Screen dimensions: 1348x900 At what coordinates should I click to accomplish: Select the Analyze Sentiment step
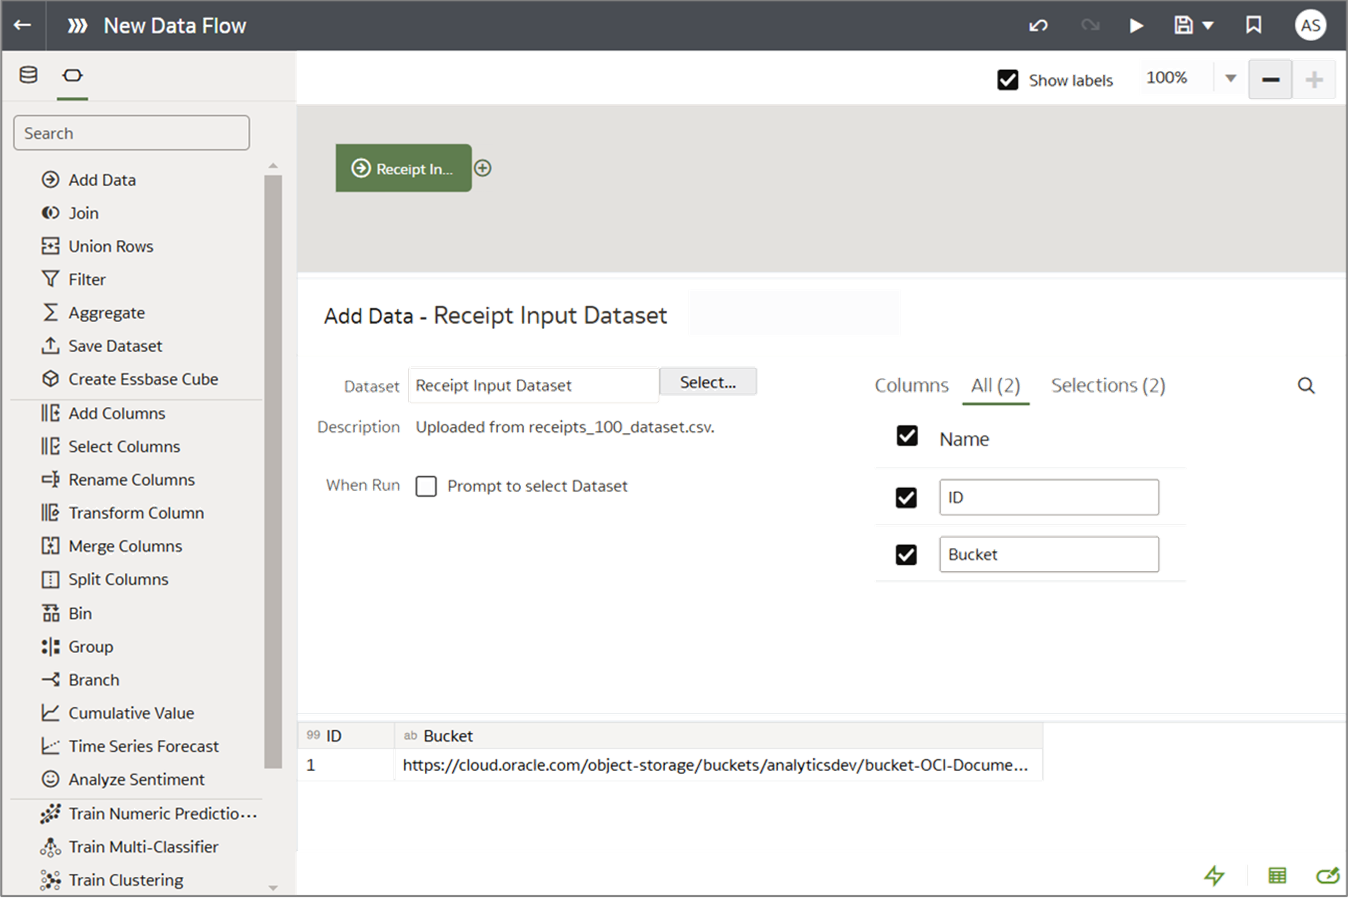[136, 779]
